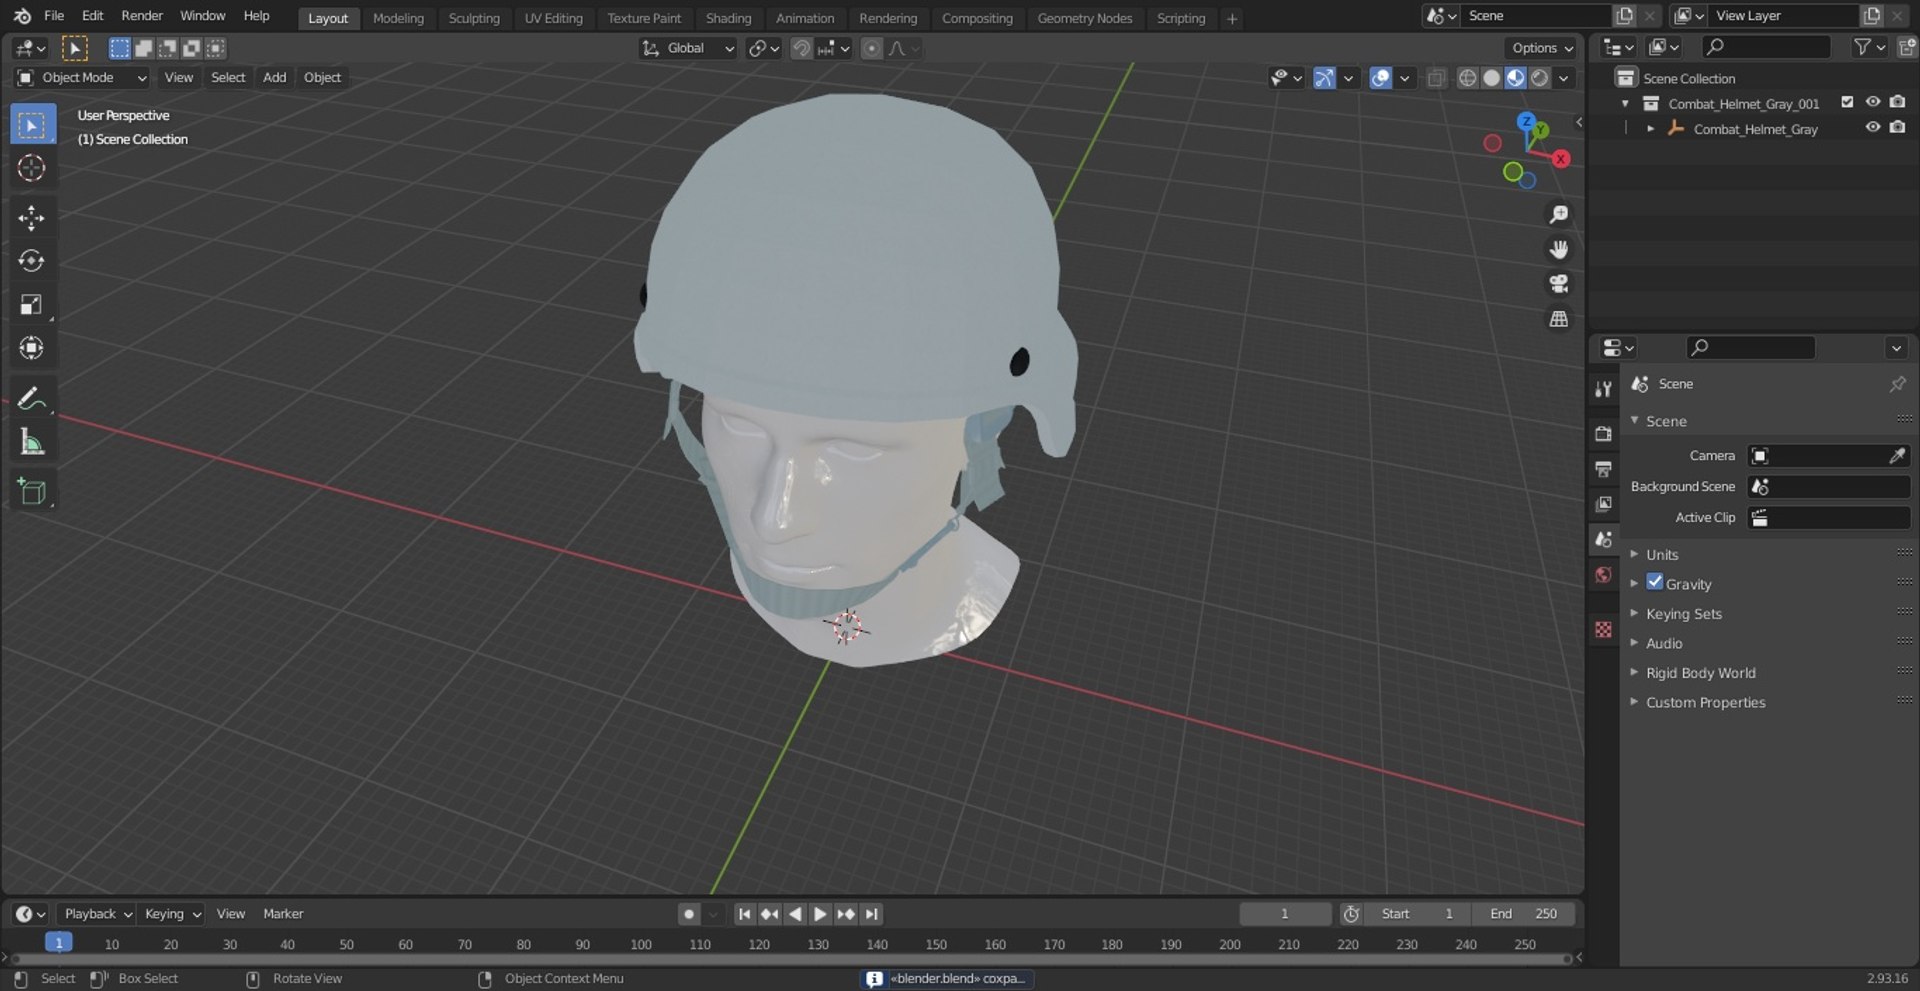Select the Cursor tool in left toolbar
Image resolution: width=1920 pixels, height=991 pixels.
(x=31, y=168)
